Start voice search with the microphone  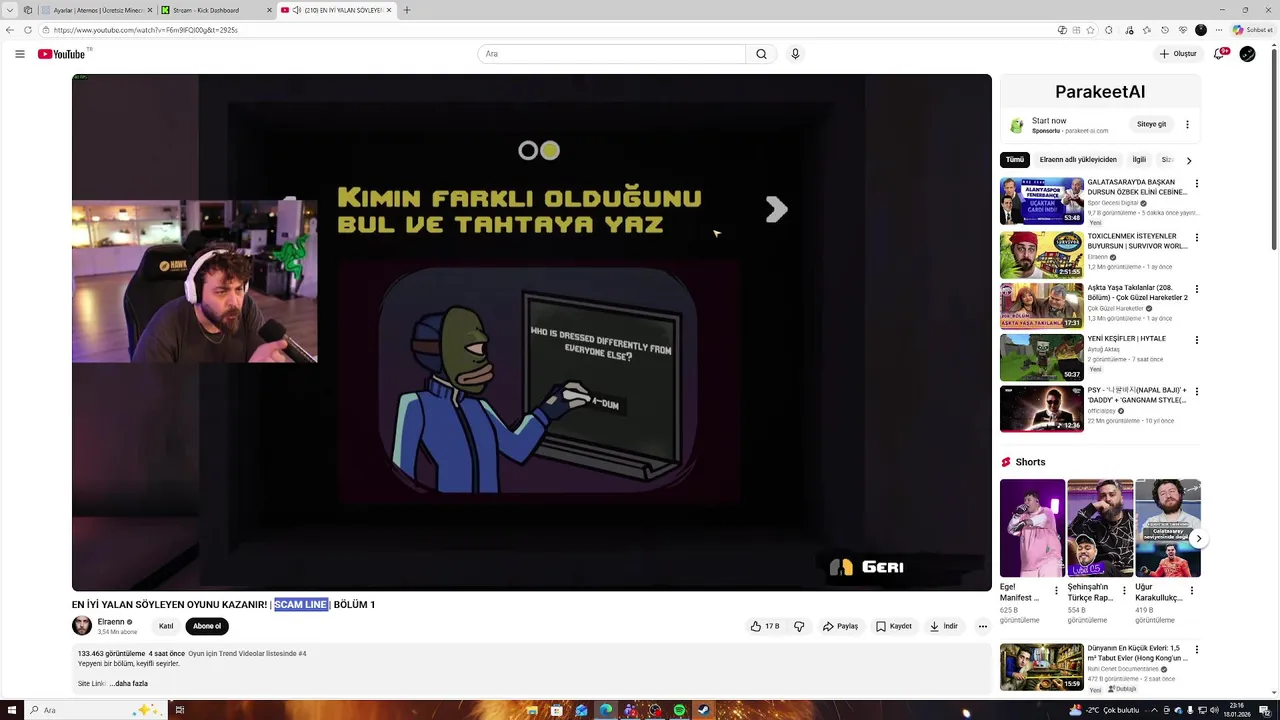point(795,54)
